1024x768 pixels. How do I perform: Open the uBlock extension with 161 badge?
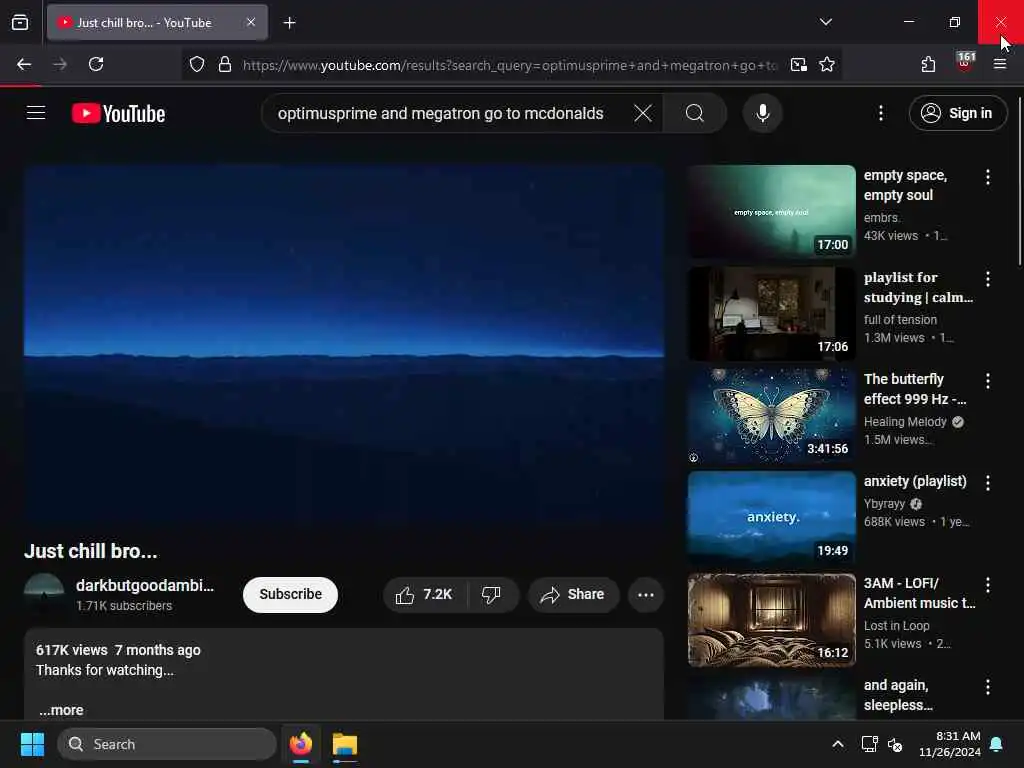(965, 62)
